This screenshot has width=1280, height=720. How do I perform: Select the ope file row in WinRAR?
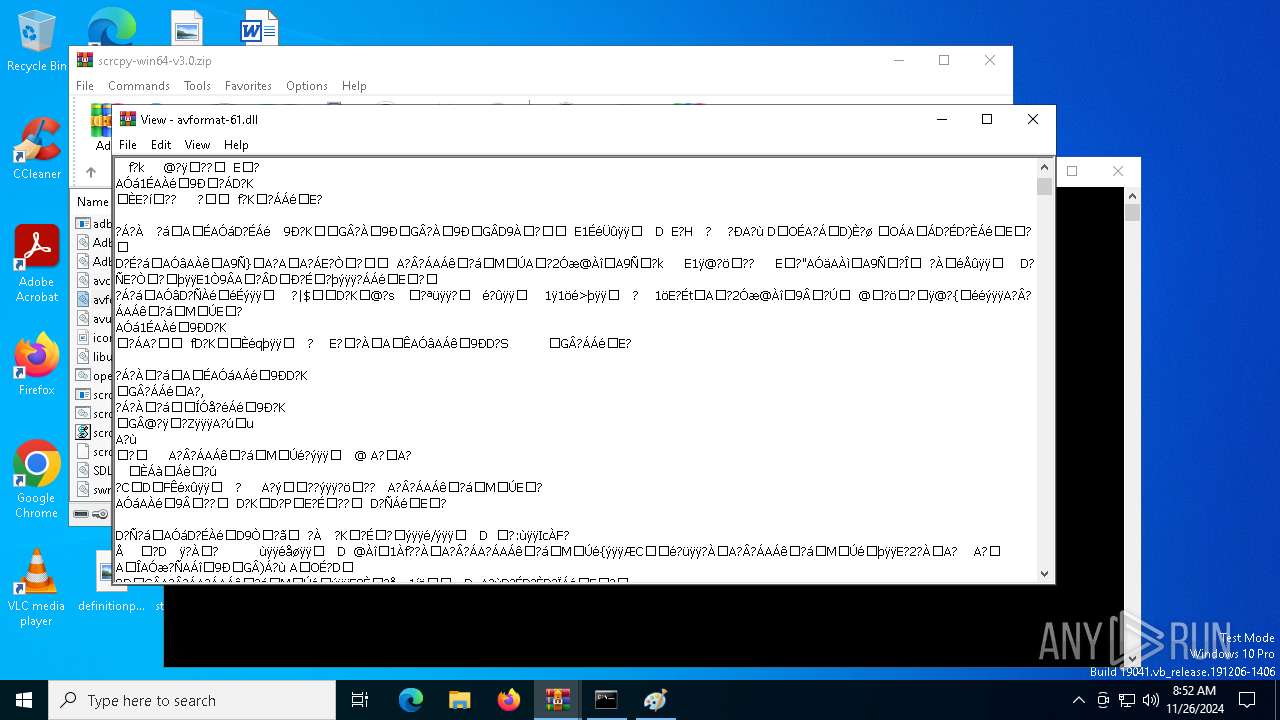94,376
